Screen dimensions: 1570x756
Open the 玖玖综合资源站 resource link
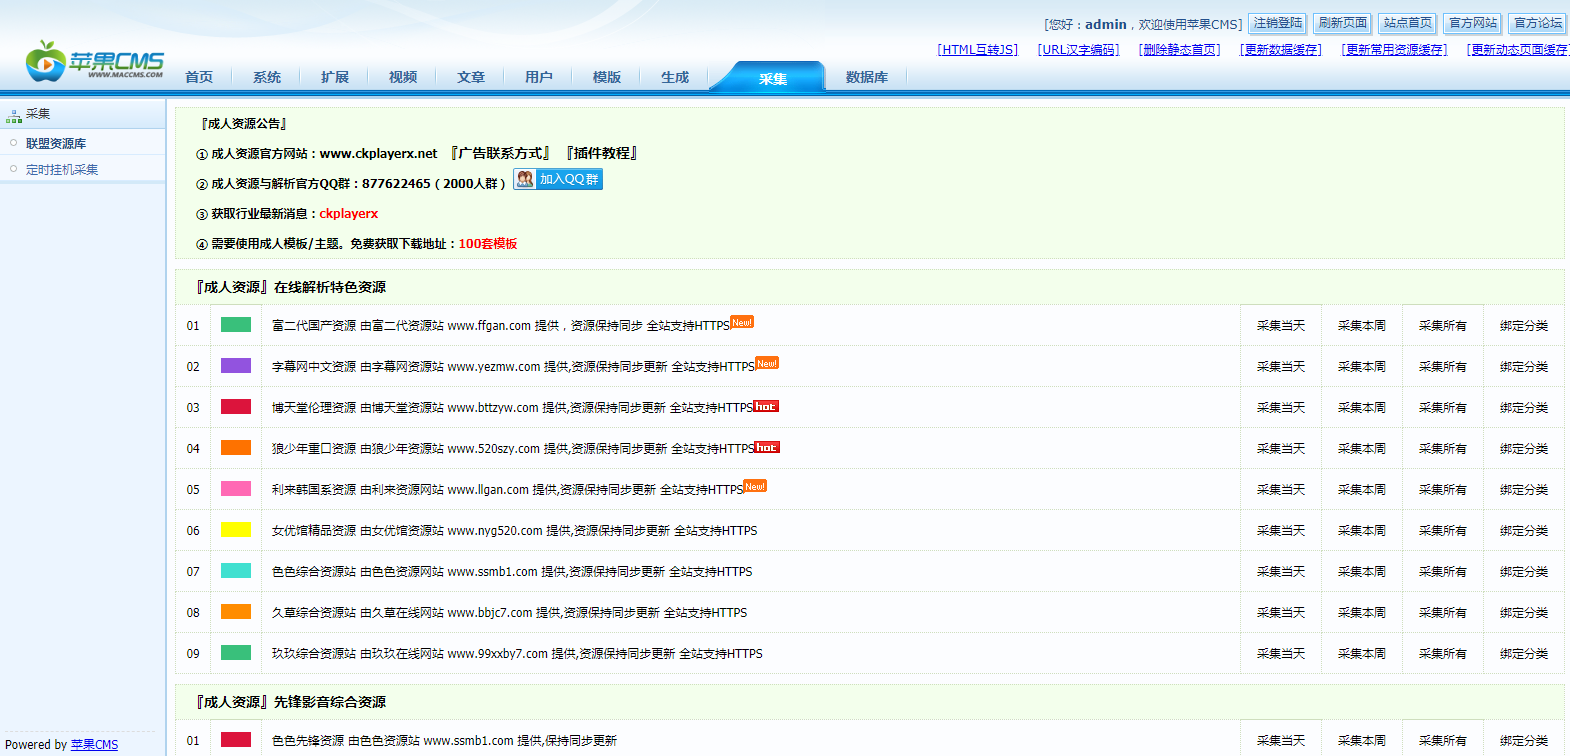tap(517, 653)
